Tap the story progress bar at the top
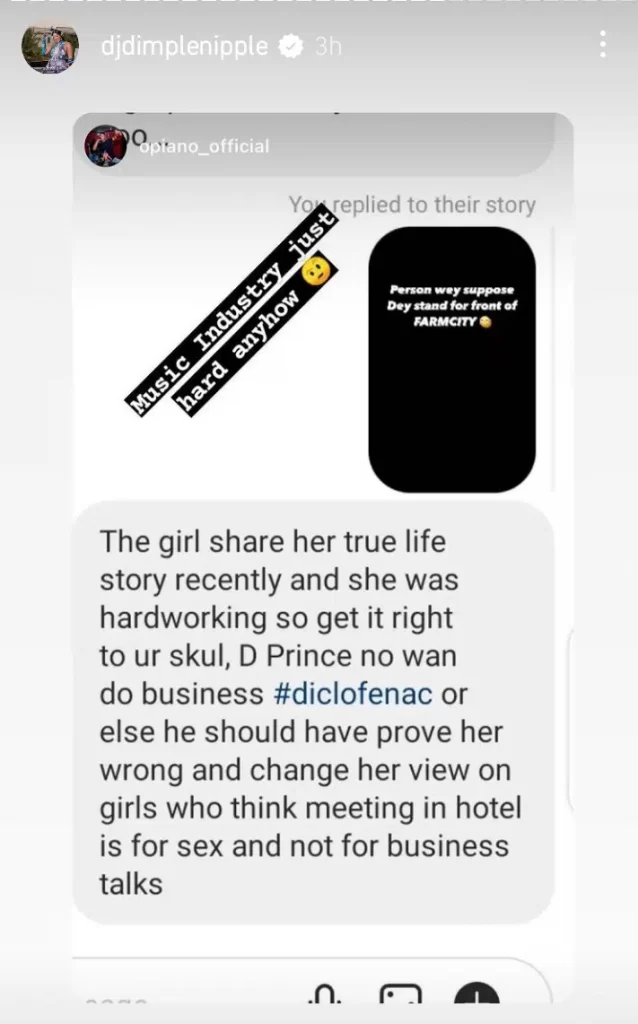The image size is (638, 1024). click(x=319, y=2)
